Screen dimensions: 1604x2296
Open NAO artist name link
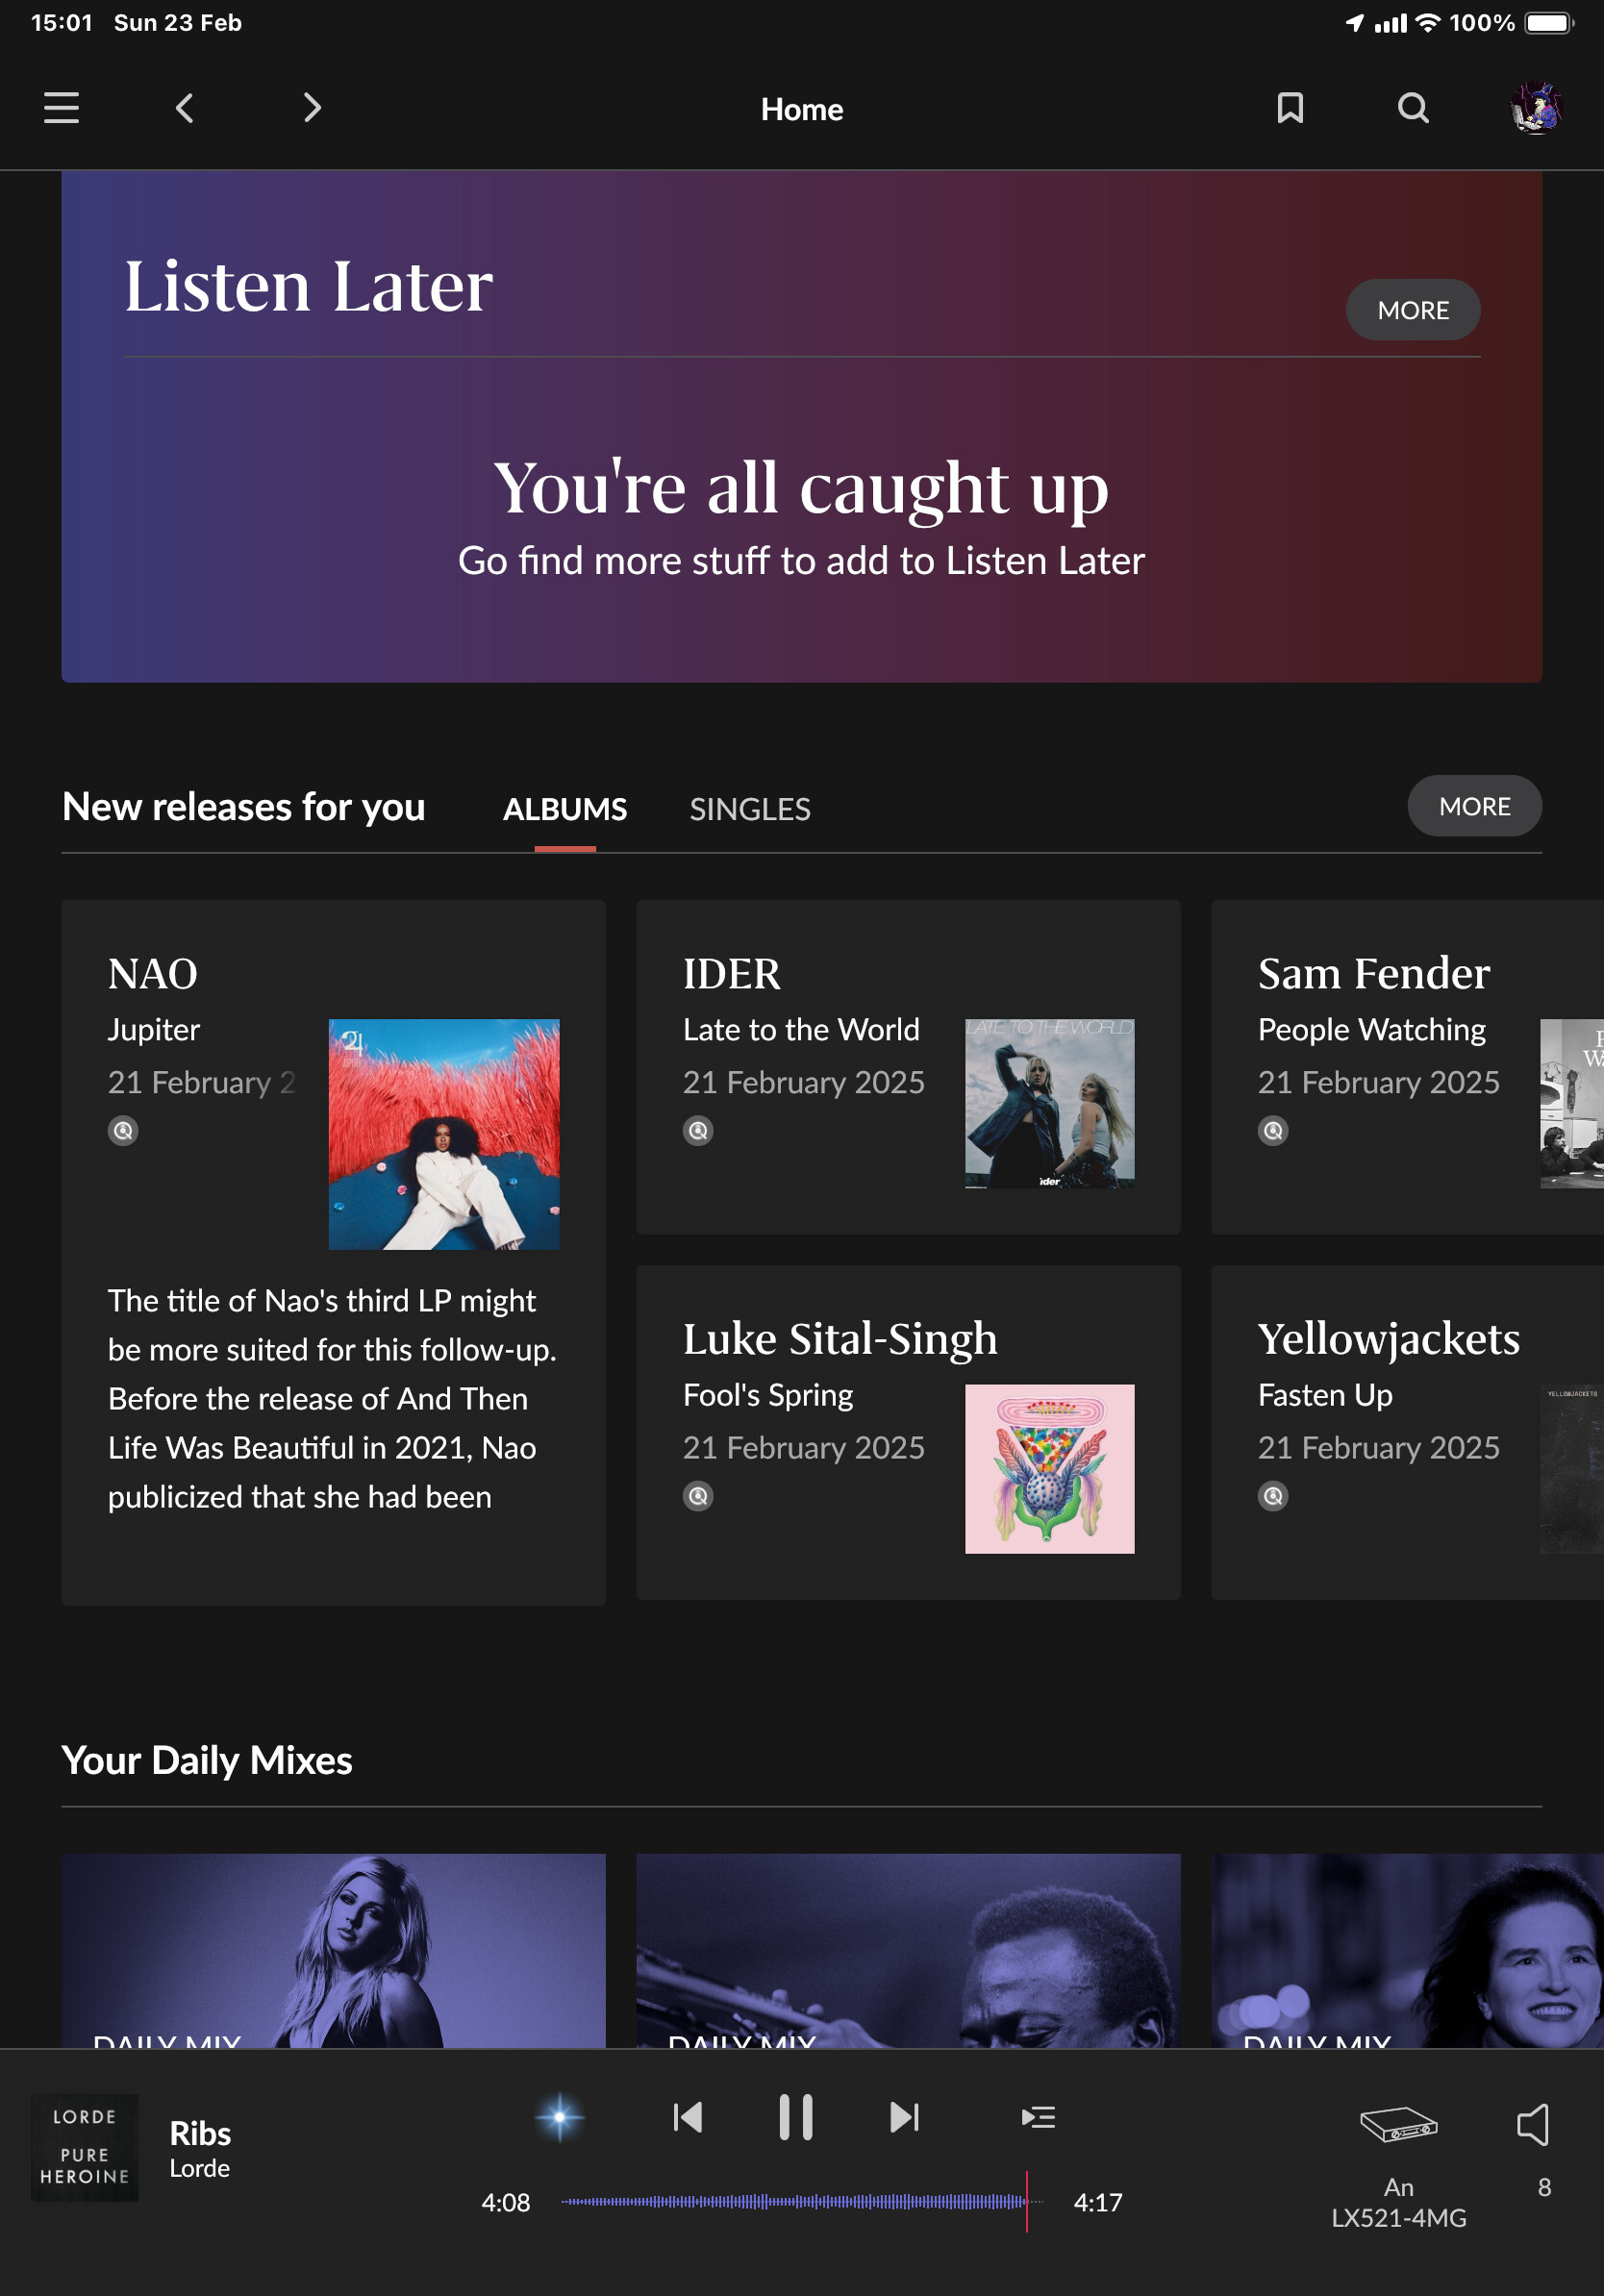153,973
